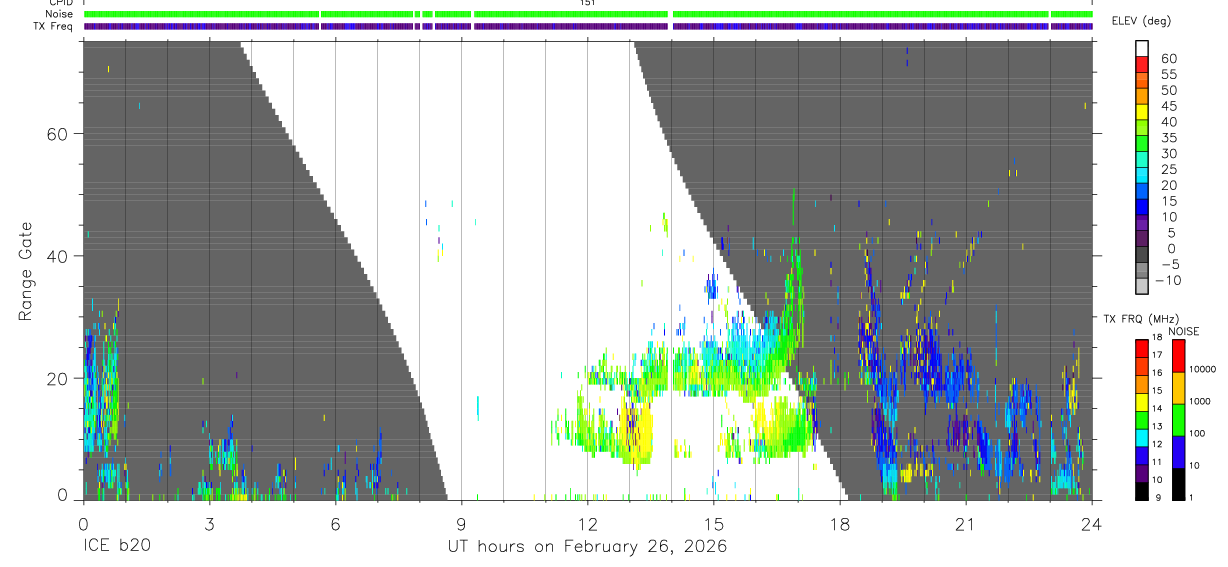Click the 'TX Freq' row label at top left
1228x567 pixels.
pyautogui.click(x=53, y=26)
